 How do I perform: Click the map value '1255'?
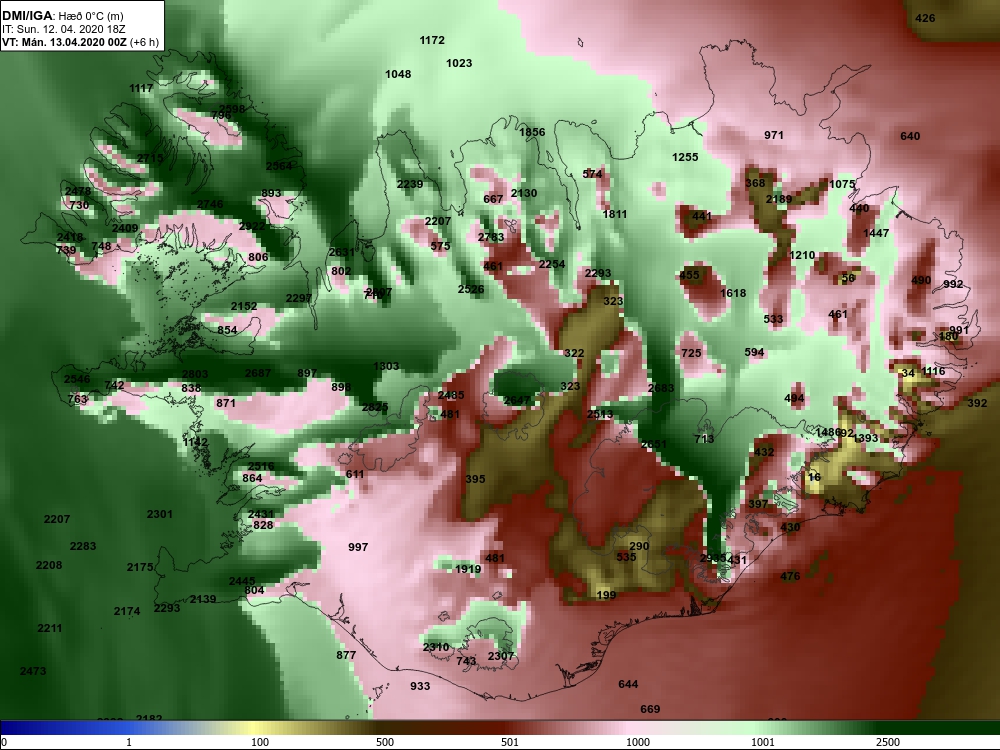pyautogui.click(x=685, y=157)
